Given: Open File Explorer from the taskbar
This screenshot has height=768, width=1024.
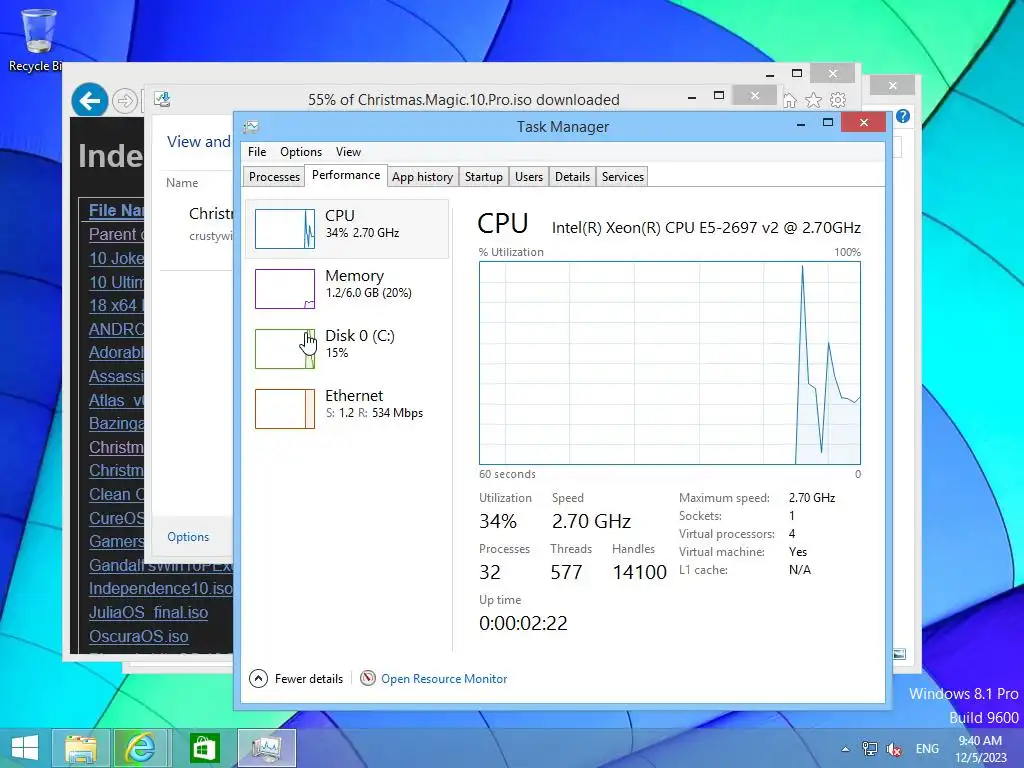Looking at the screenshot, I should [80, 748].
